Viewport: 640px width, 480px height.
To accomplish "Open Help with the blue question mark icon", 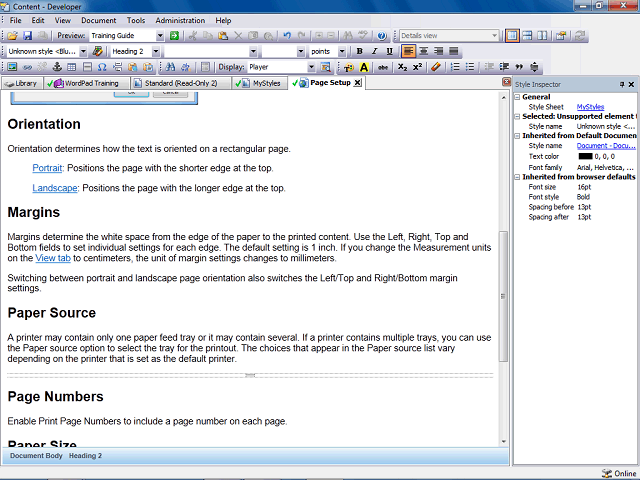I will [x=382, y=36].
